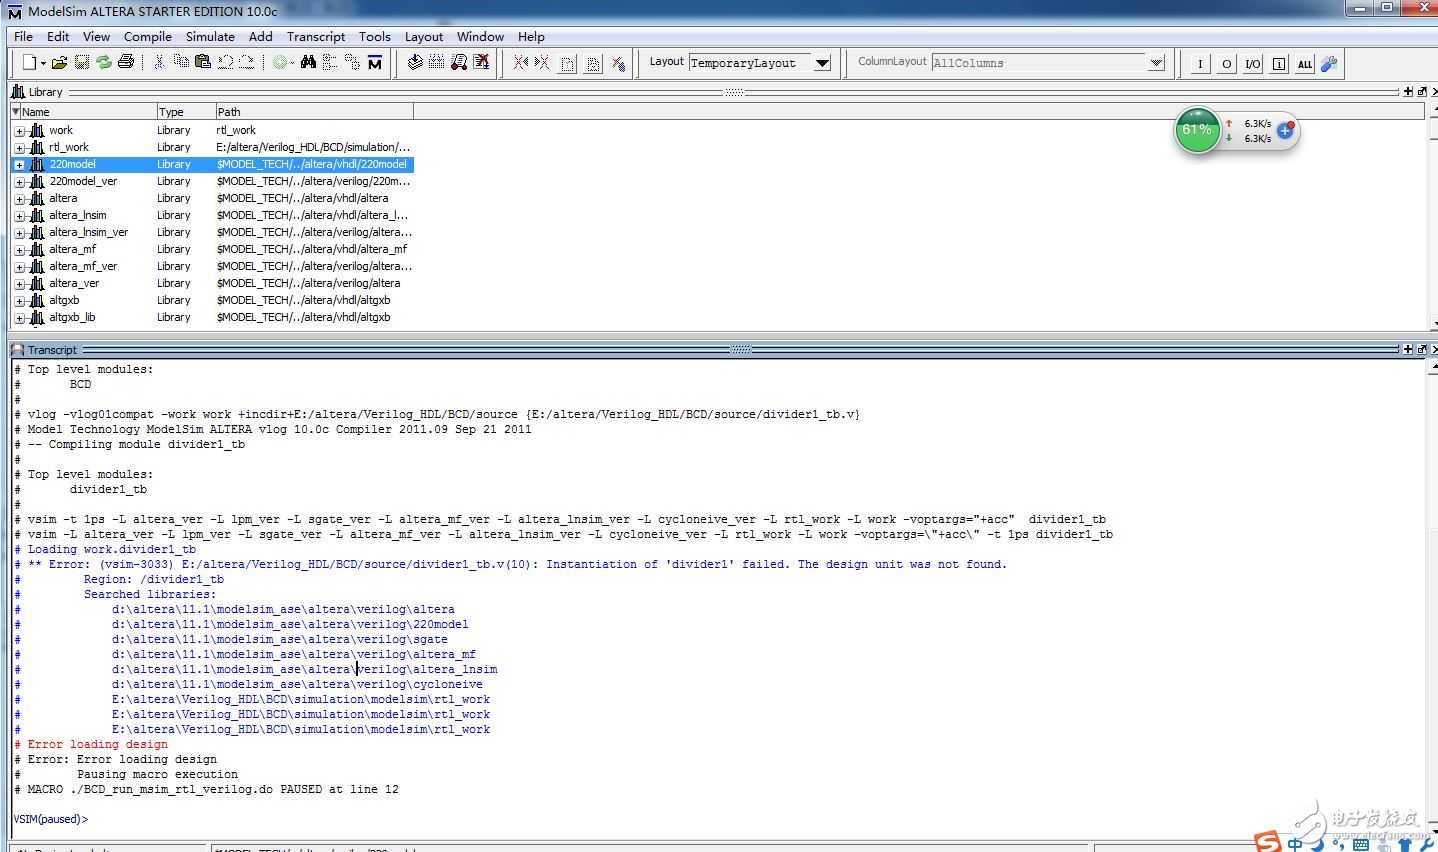Sort by the Type column header
The height and width of the screenshot is (852, 1438).
point(186,111)
